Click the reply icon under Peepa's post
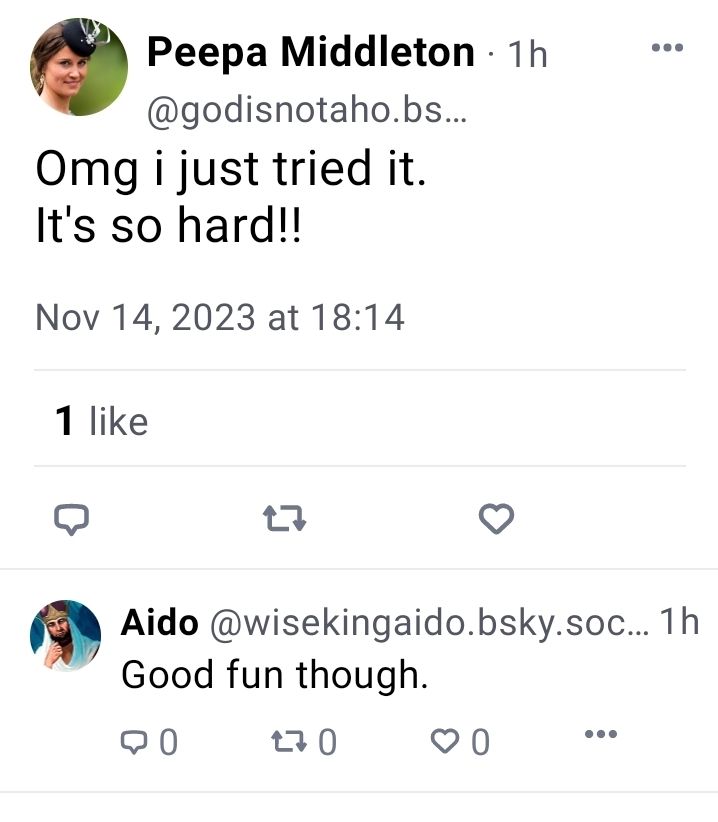The width and height of the screenshot is (718, 822). tap(71, 518)
